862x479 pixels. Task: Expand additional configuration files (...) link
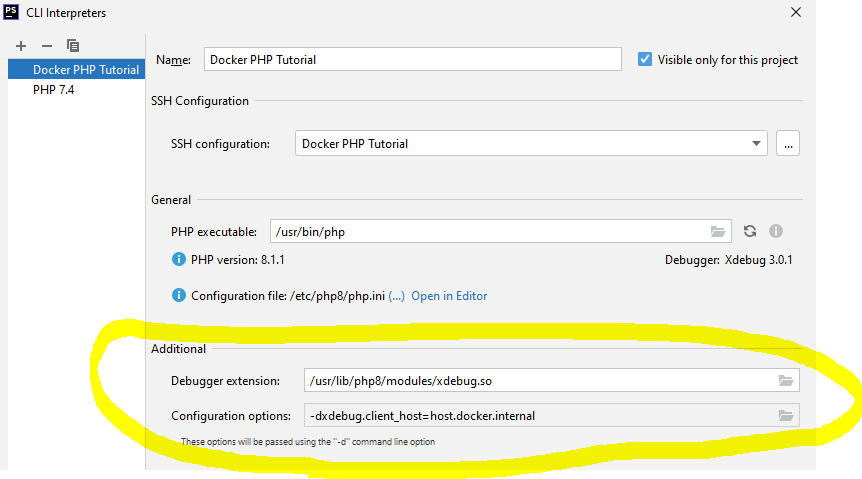click(396, 296)
